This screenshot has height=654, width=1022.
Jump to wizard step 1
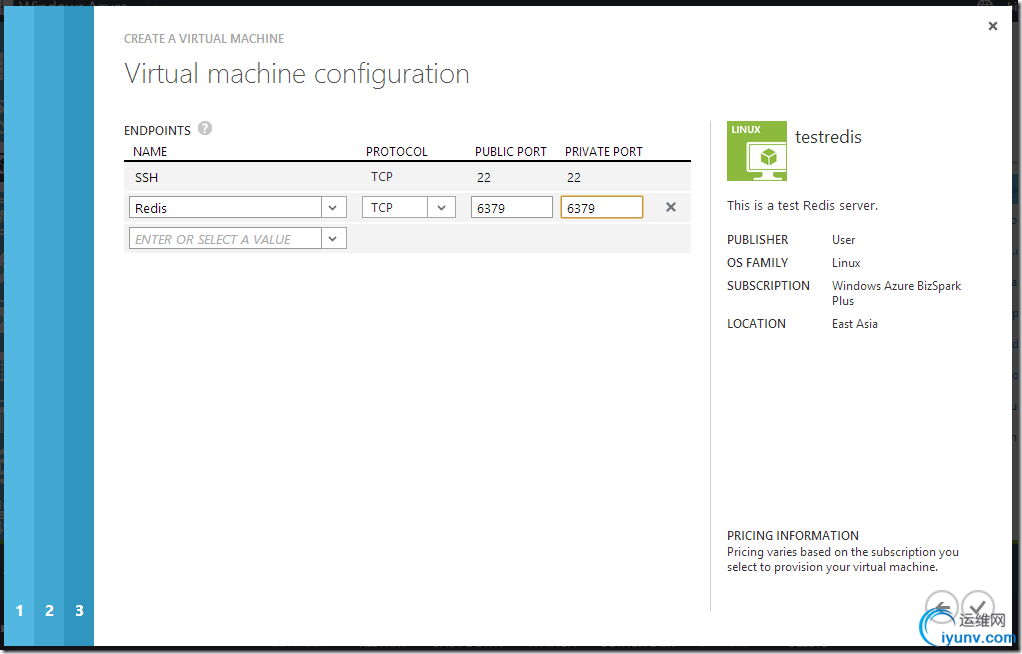20,611
